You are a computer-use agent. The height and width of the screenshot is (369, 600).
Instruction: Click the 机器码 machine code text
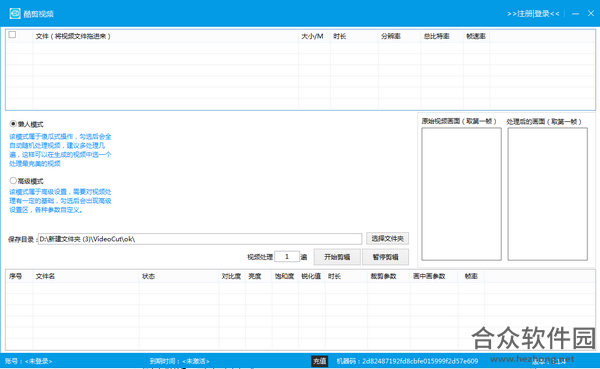[407, 361]
